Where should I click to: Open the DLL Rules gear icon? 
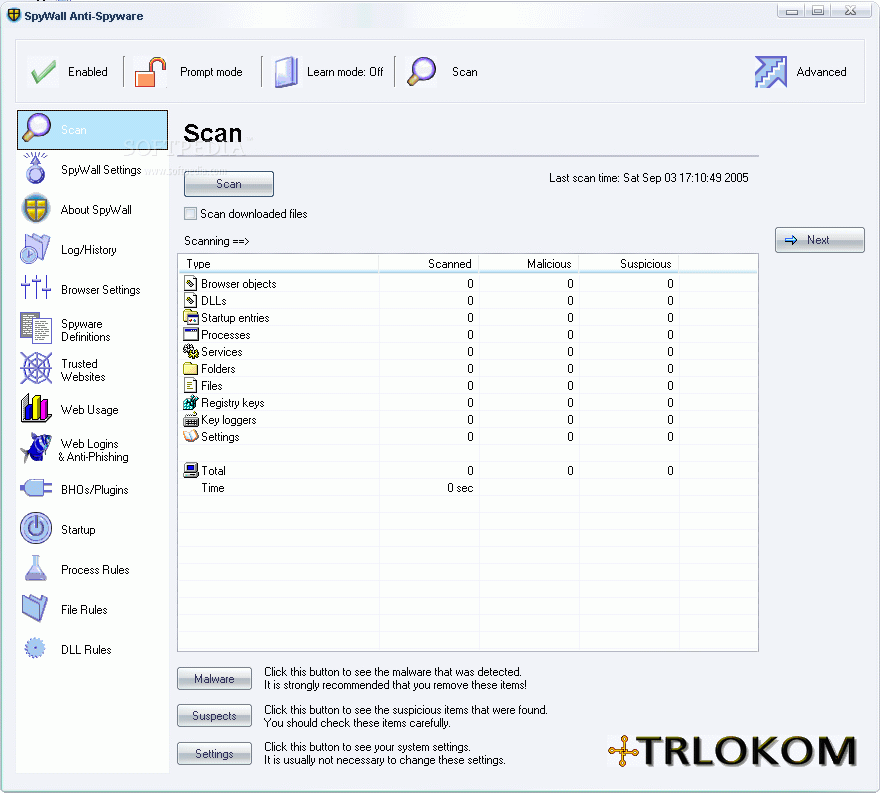(x=35, y=648)
